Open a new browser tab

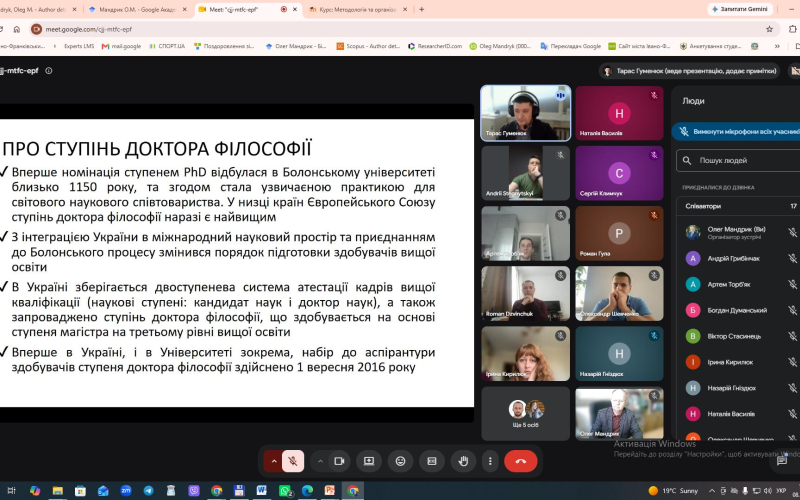421,9
